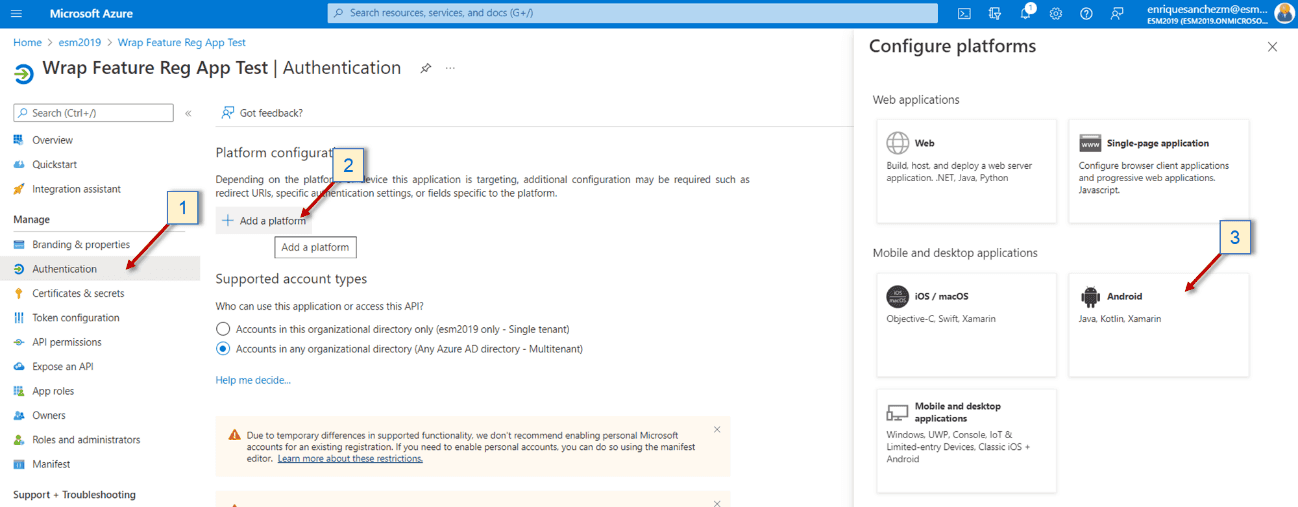Open the Help question mark icon
The image size is (1298, 507).
point(1087,13)
